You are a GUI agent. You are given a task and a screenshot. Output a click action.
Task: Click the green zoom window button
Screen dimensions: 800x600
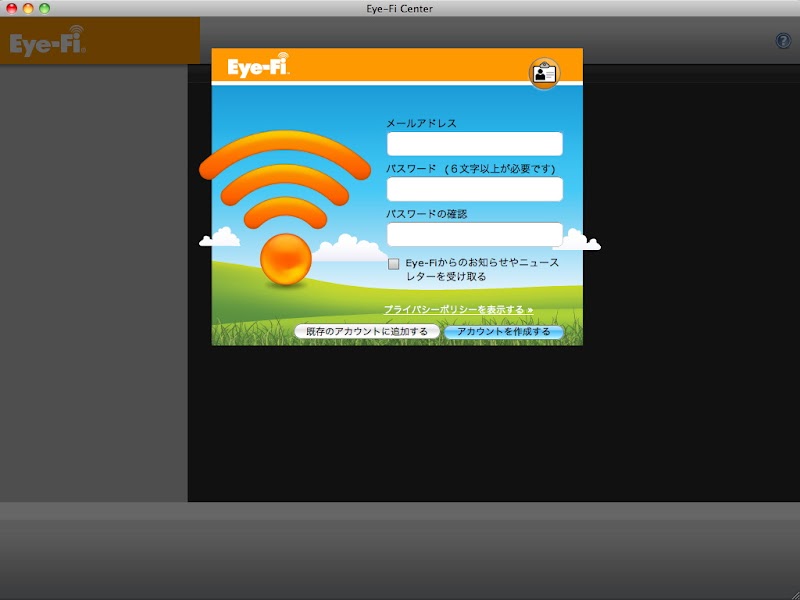[x=44, y=8]
